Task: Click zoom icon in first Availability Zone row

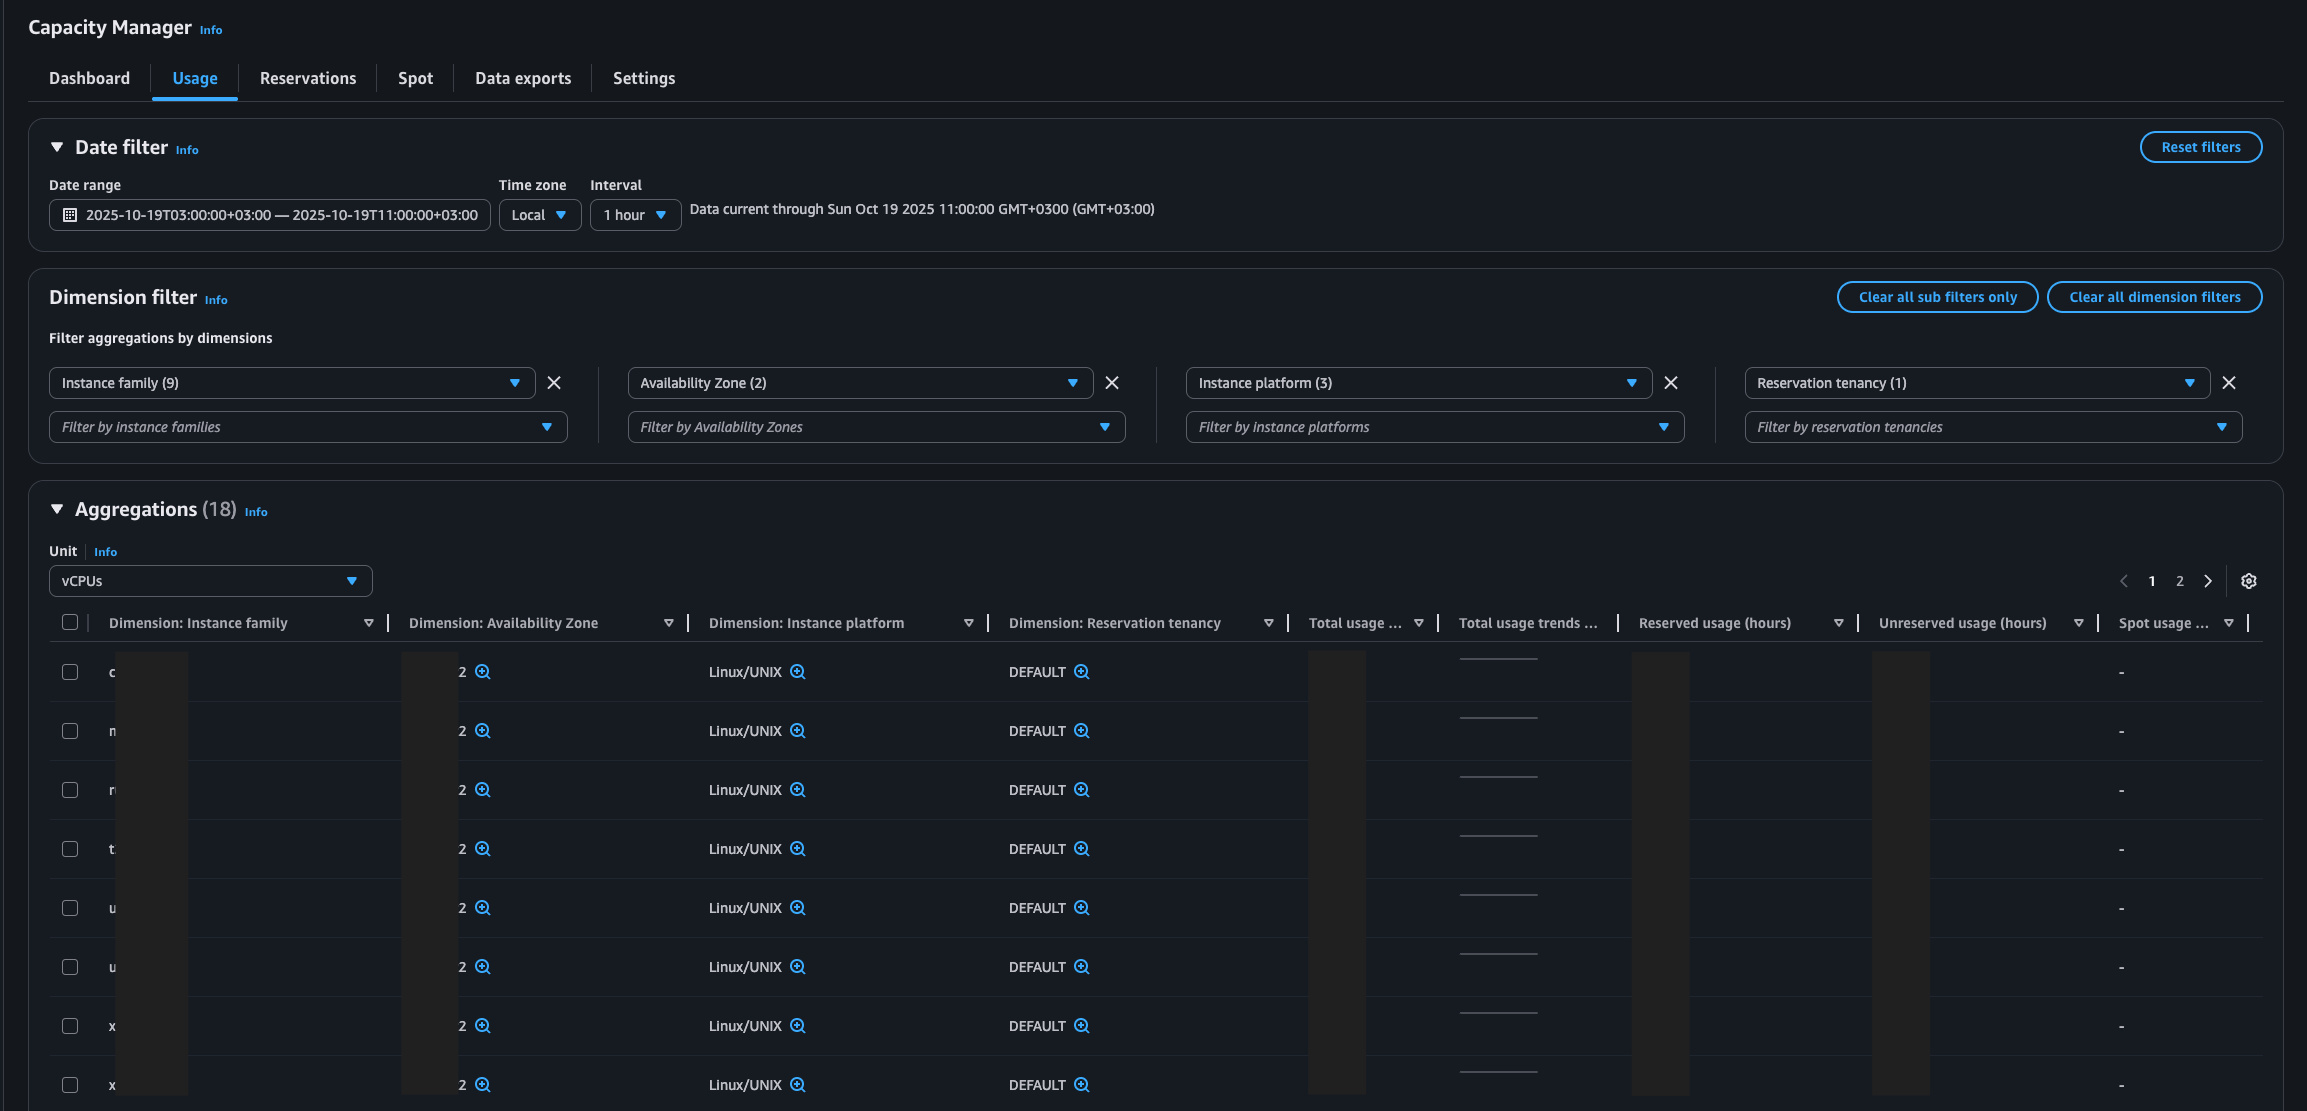Action: 483,672
